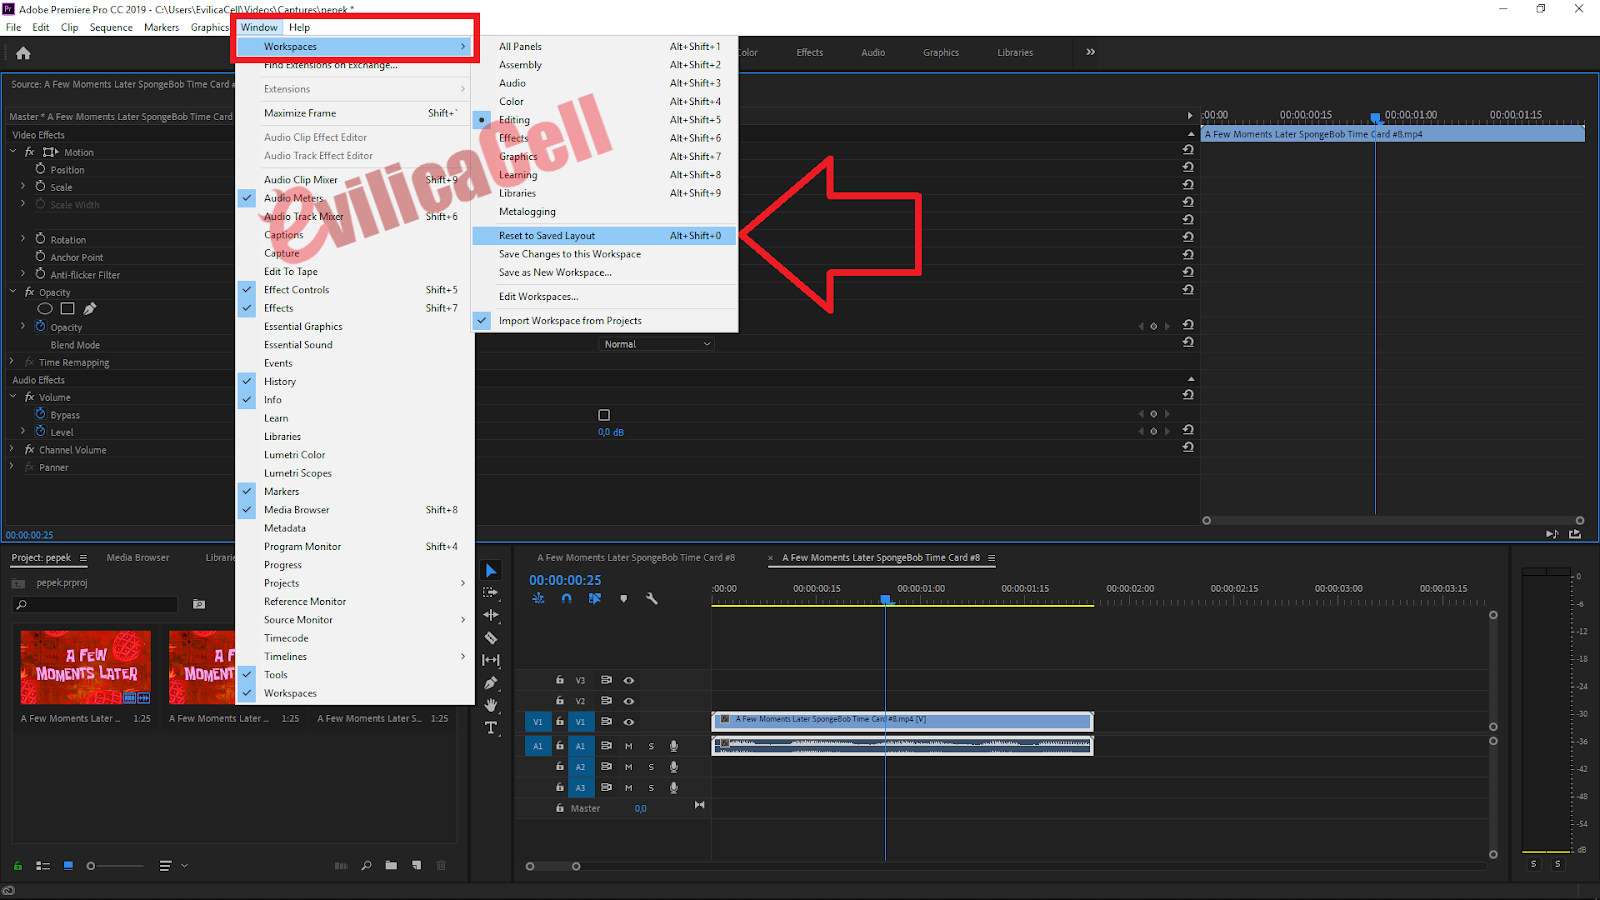
Task: Hide video track V2 output
Action: click(629, 701)
